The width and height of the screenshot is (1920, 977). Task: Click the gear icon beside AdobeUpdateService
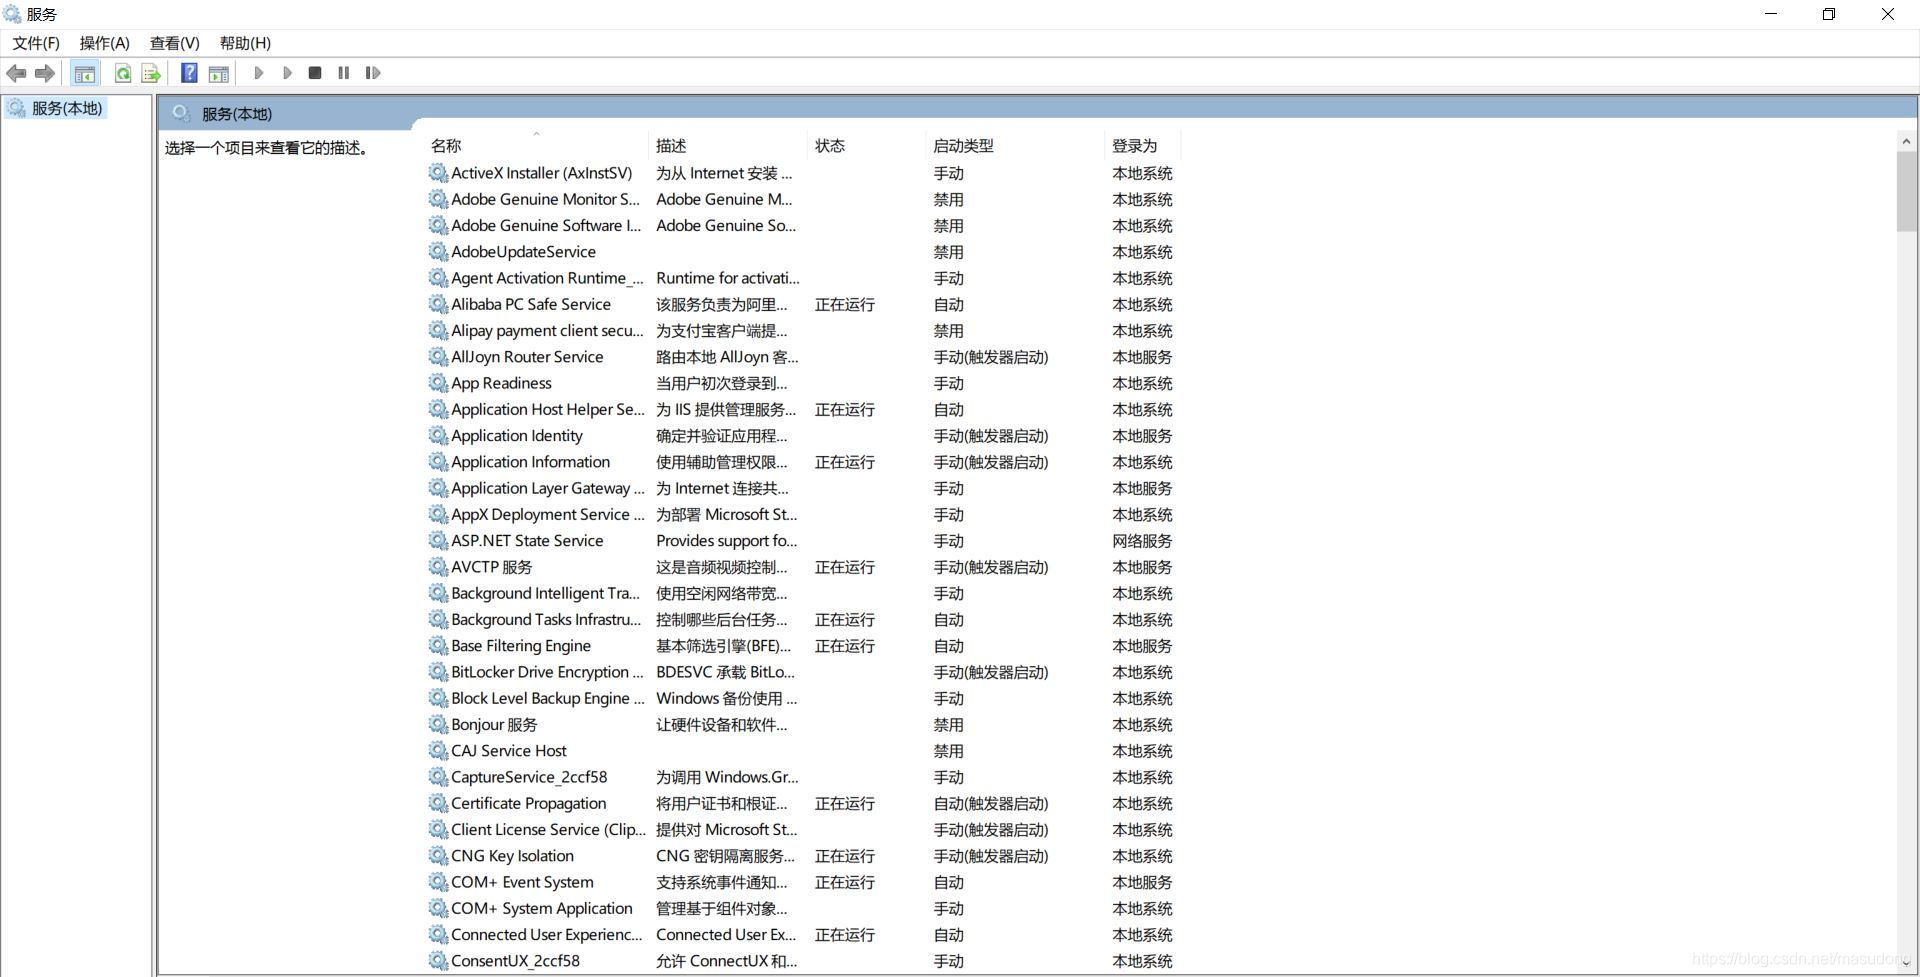tap(438, 252)
